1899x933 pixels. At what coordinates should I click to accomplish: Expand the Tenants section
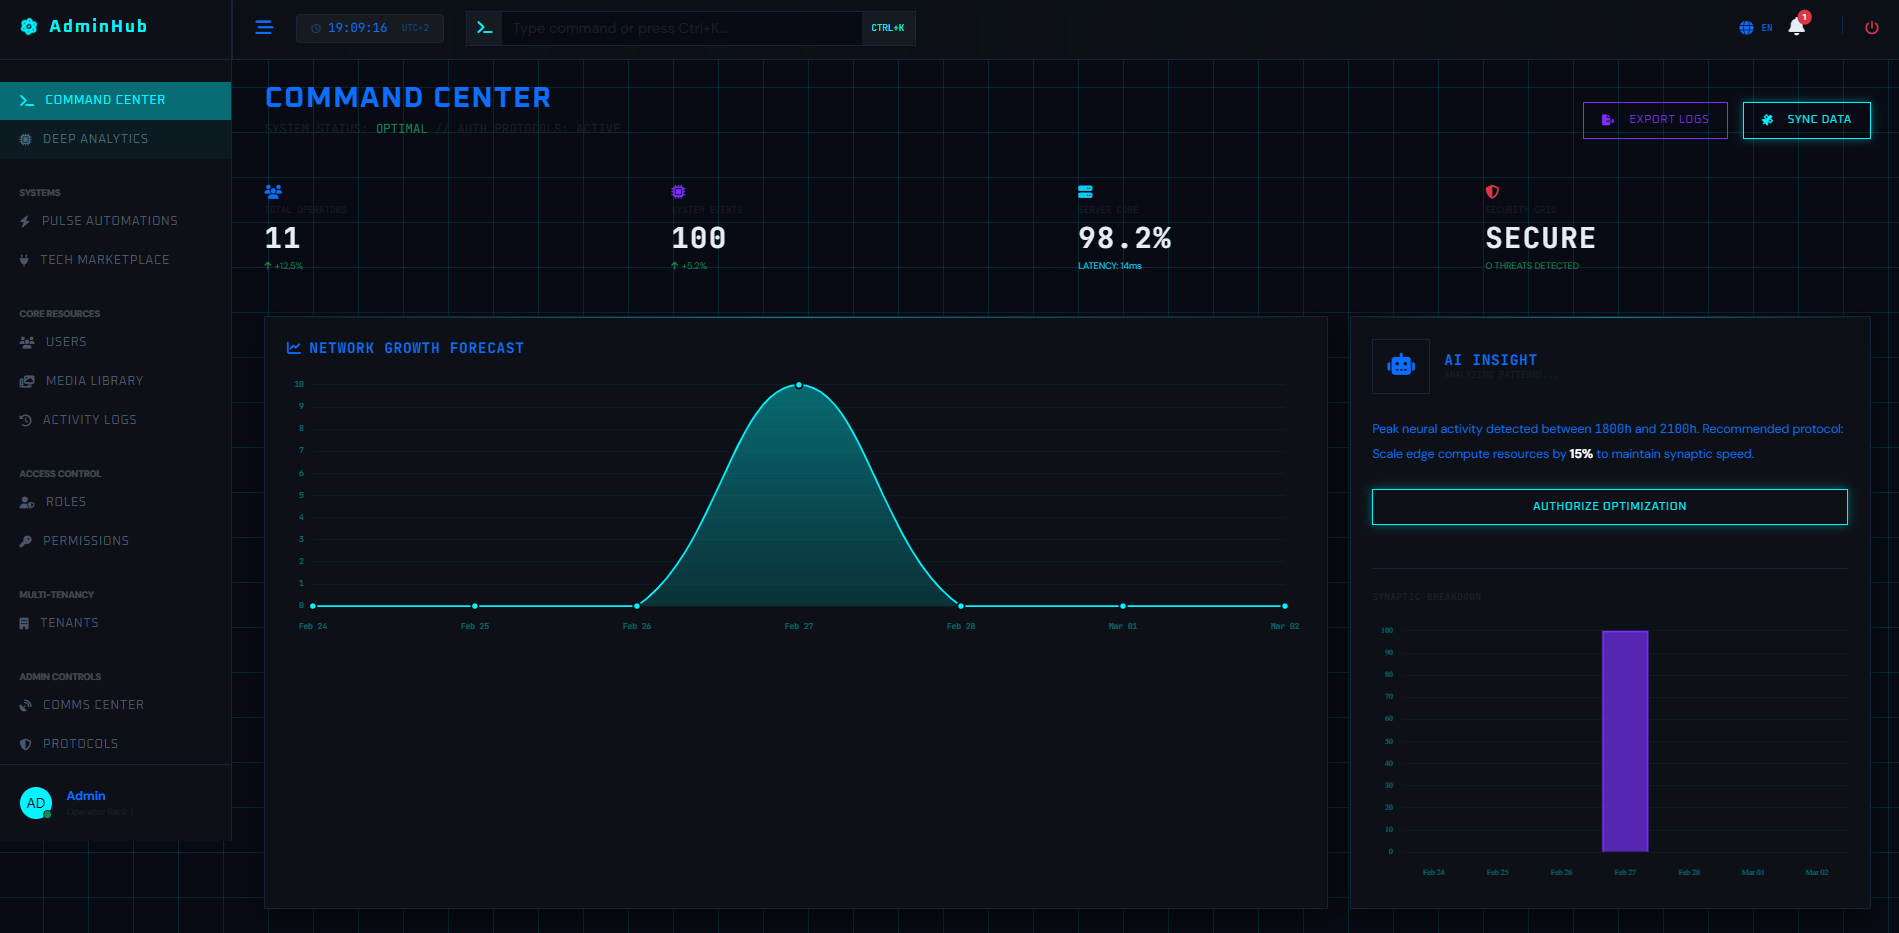[x=70, y=623]
